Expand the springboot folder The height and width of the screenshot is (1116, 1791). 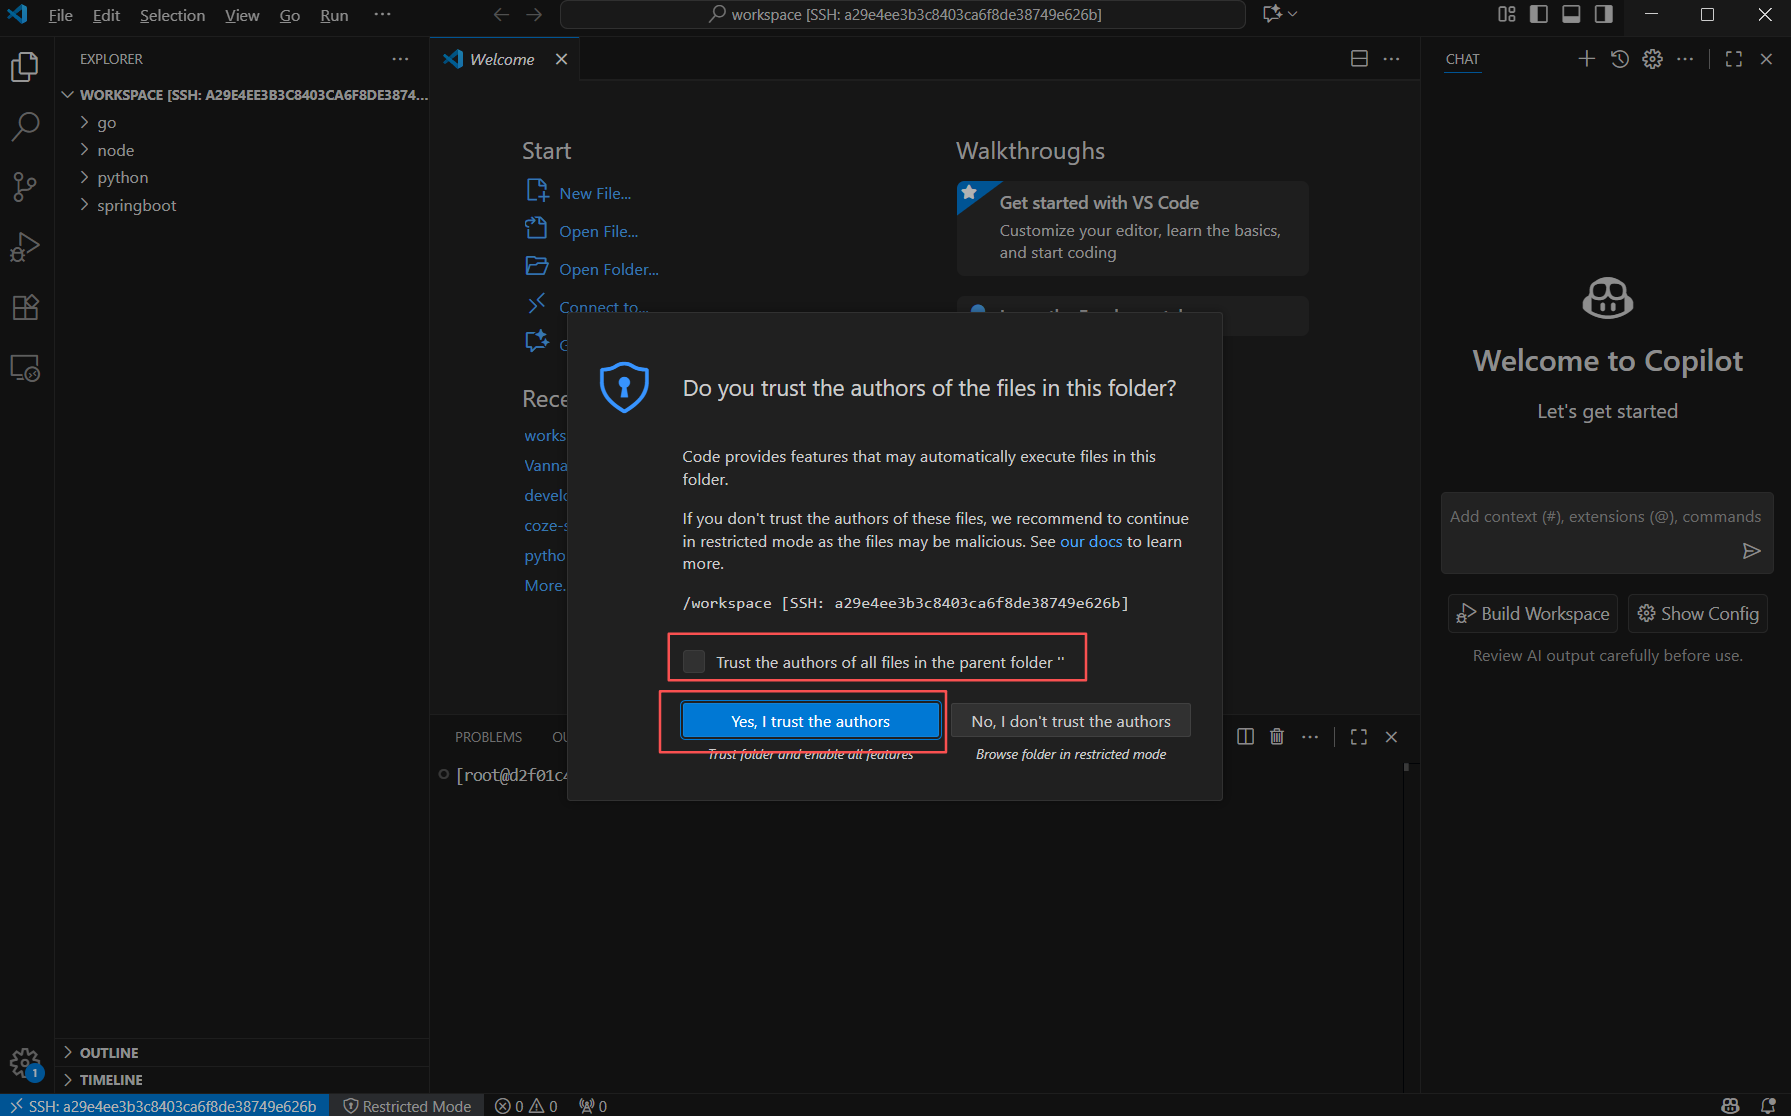(136, 205)
